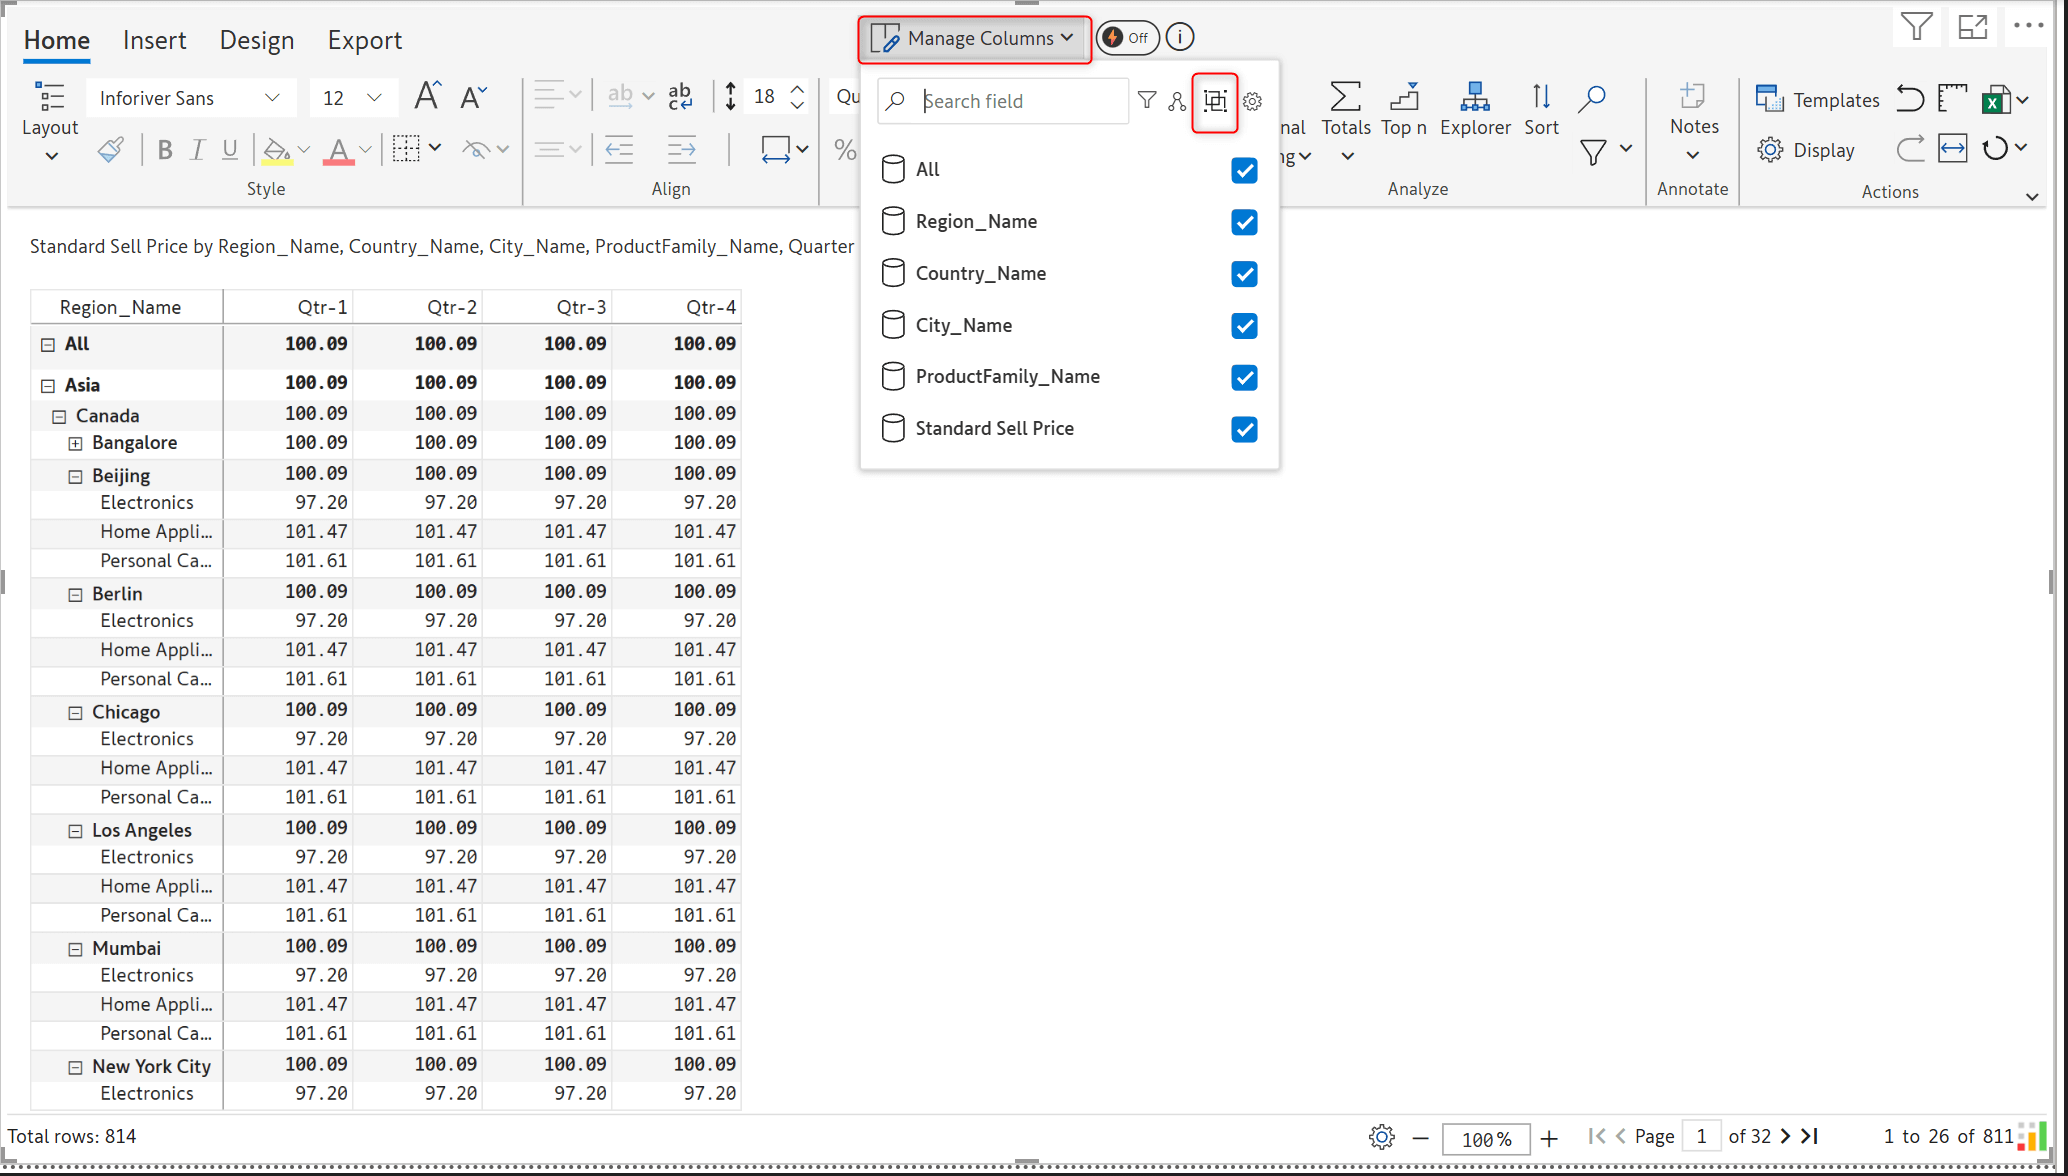Click the Manage Columns button
Image resolution: width=2068 pixels, height=1176 pixels.
click(x=974, y=38)
